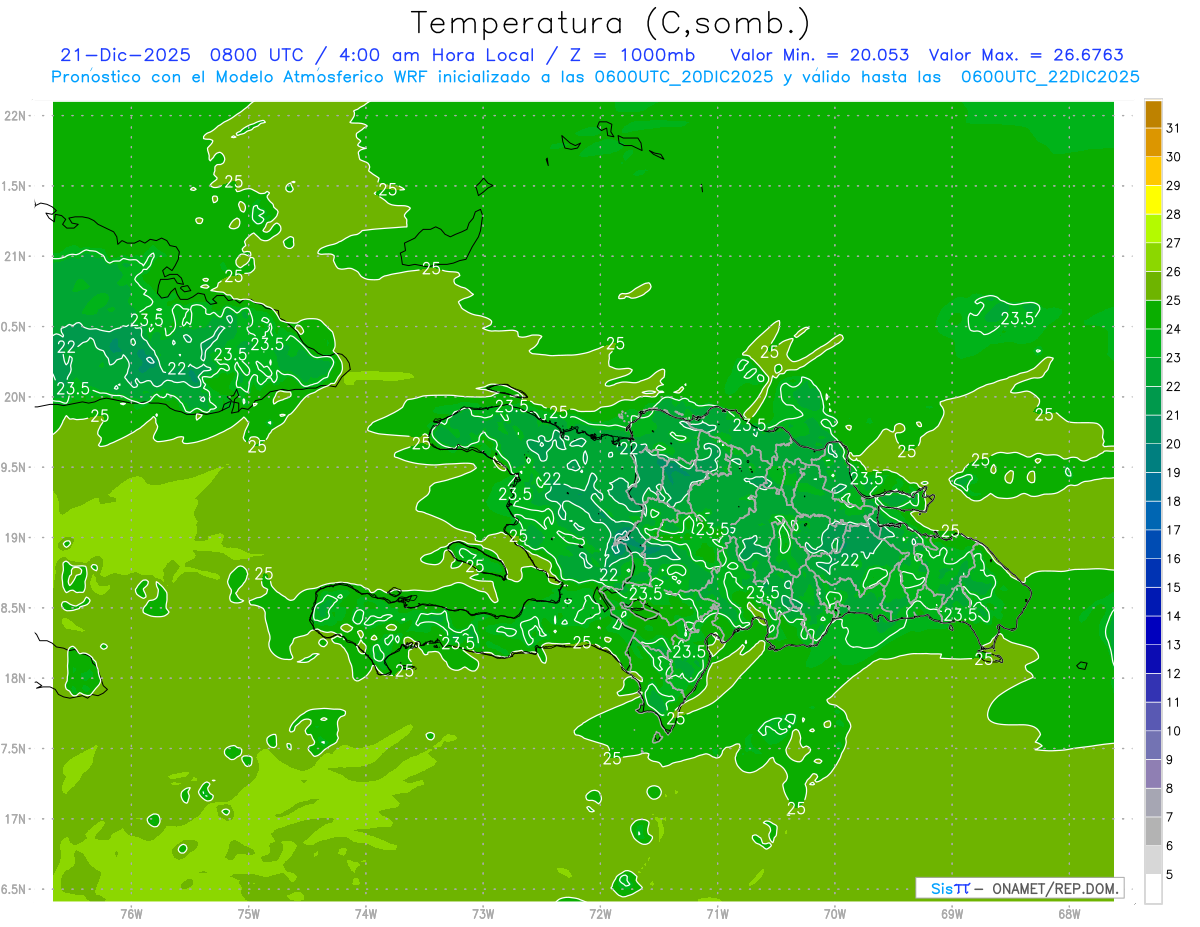The height and width of the screenshot is (927, 1200).
Task: Click the '26' value on the color scale
Action: pos(1174,272)
